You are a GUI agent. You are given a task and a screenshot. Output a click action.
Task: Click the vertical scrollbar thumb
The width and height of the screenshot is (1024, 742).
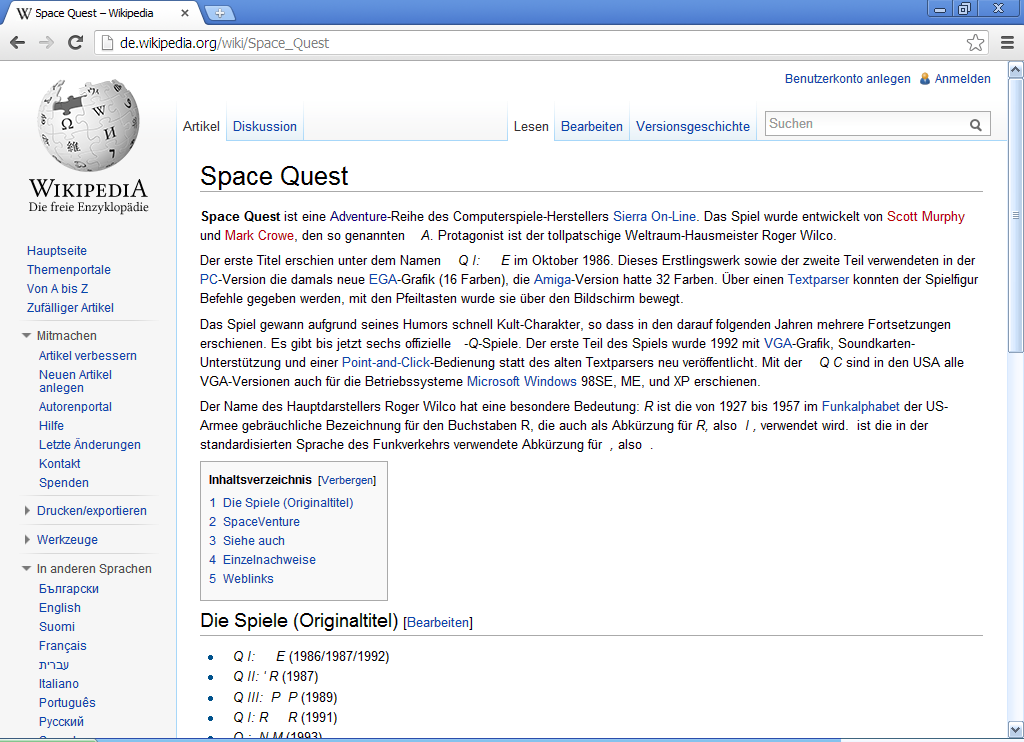click(1016, 216)
